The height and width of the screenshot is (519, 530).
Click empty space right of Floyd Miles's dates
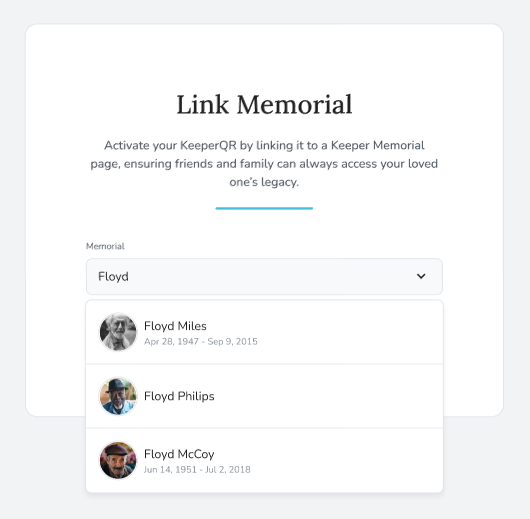[x=348, y=341]
